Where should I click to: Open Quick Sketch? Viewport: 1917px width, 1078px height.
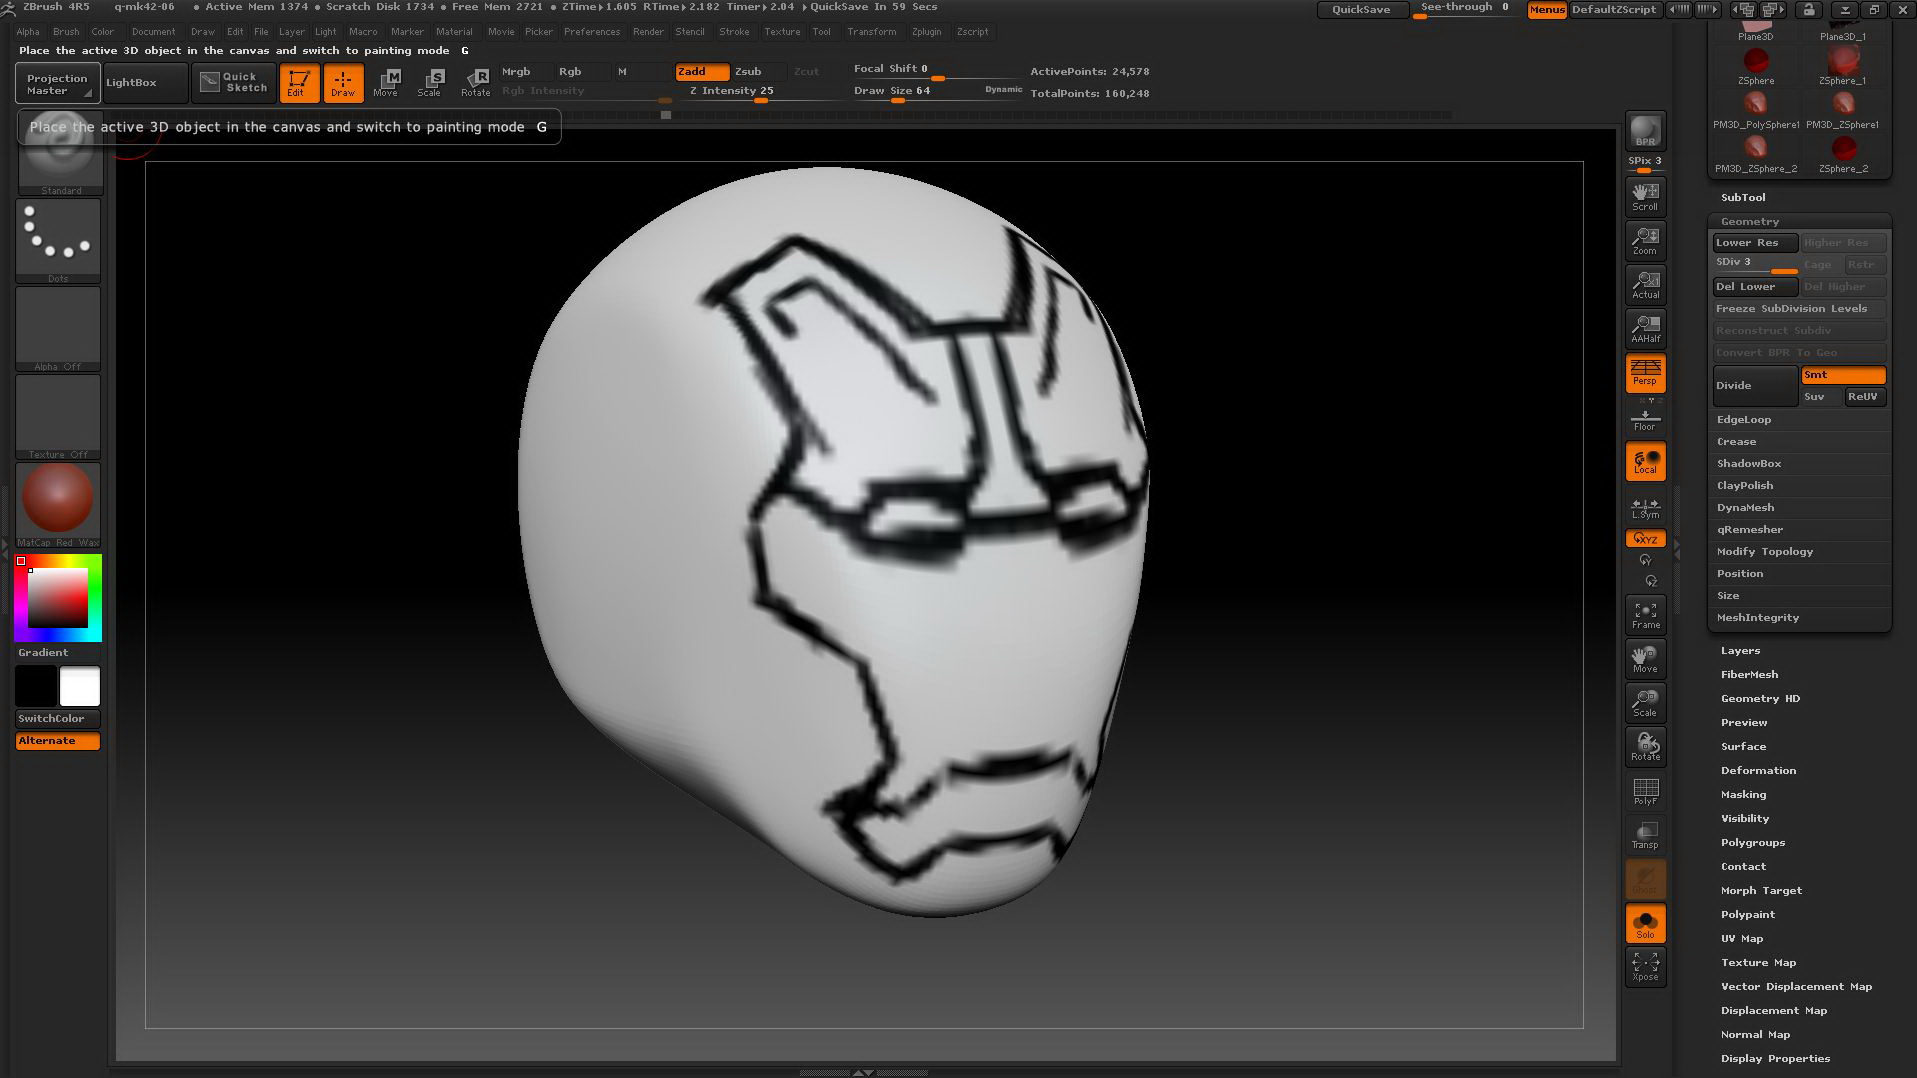point(233,83)
